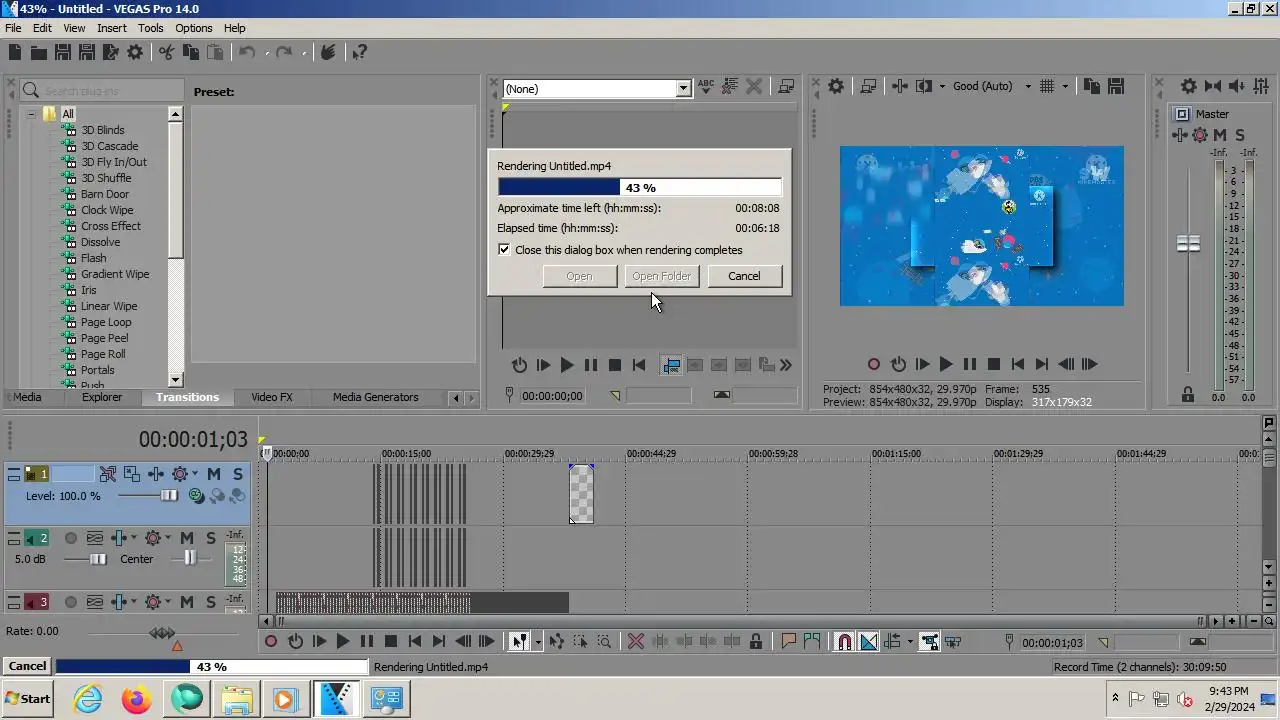Open the split screen view dropdown arrow
1280x720 pixels.
942,87
